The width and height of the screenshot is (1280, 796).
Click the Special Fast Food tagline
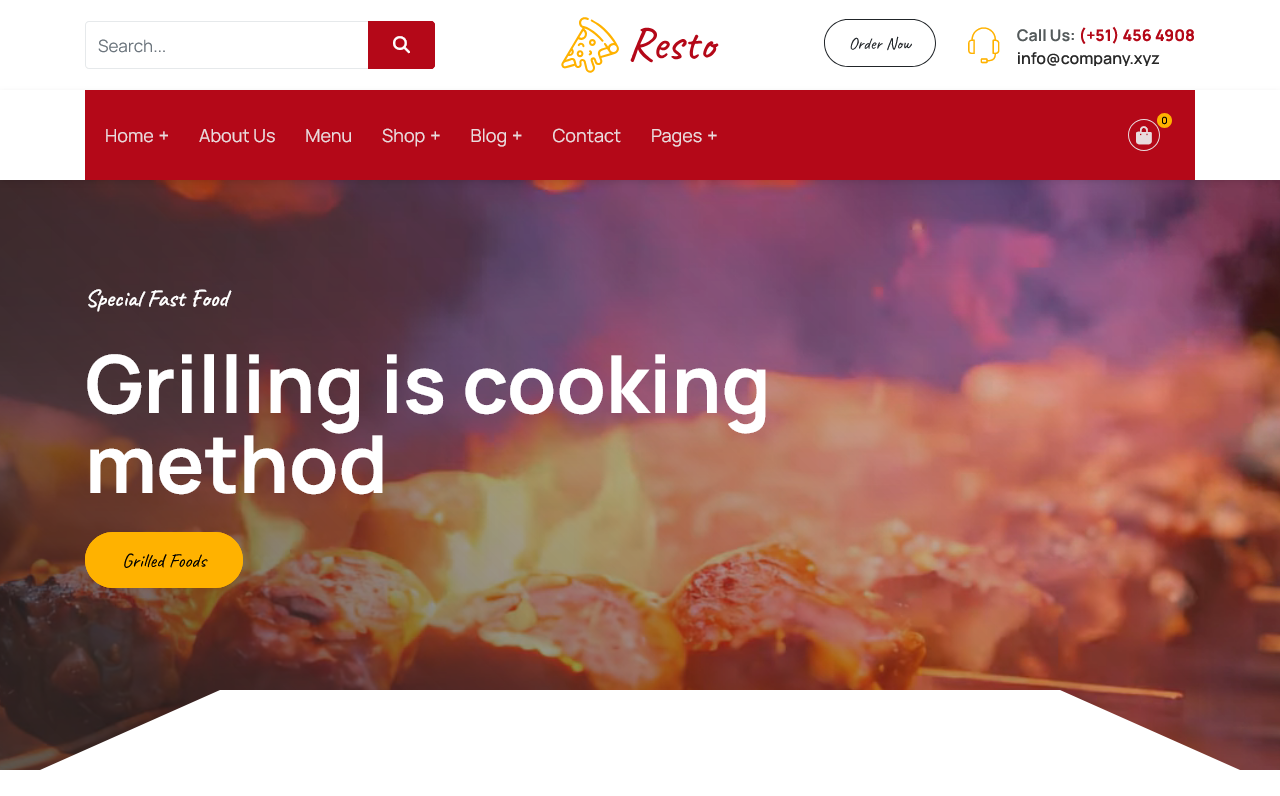tap(158, 299)
